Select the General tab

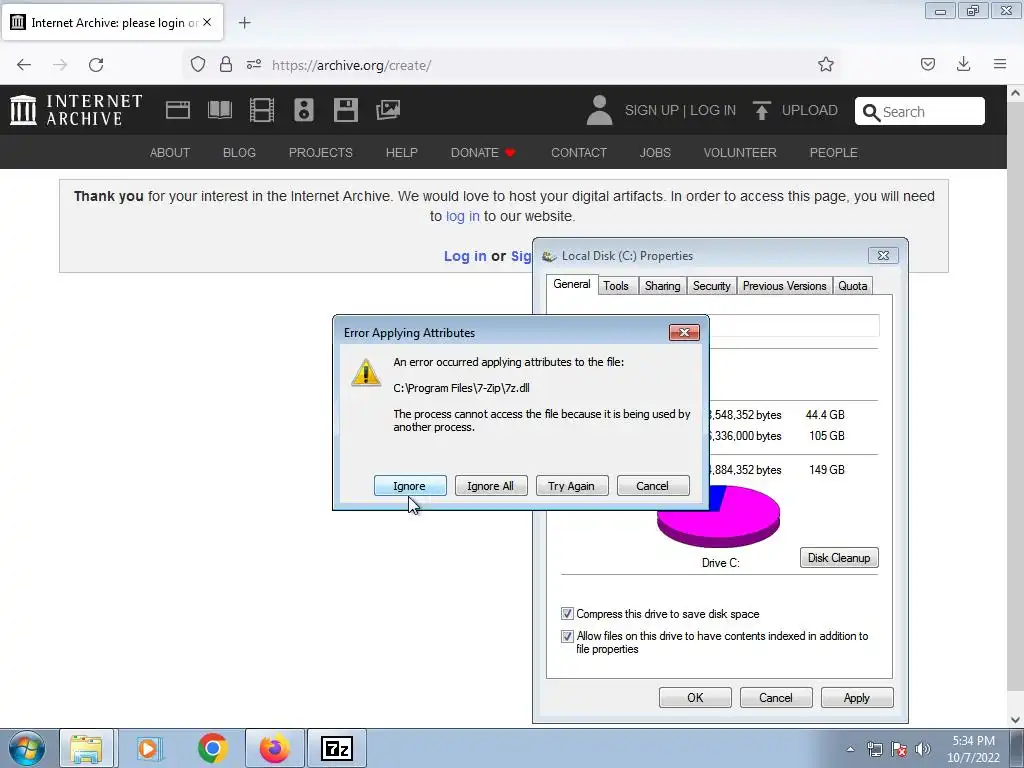click(572, 284)
